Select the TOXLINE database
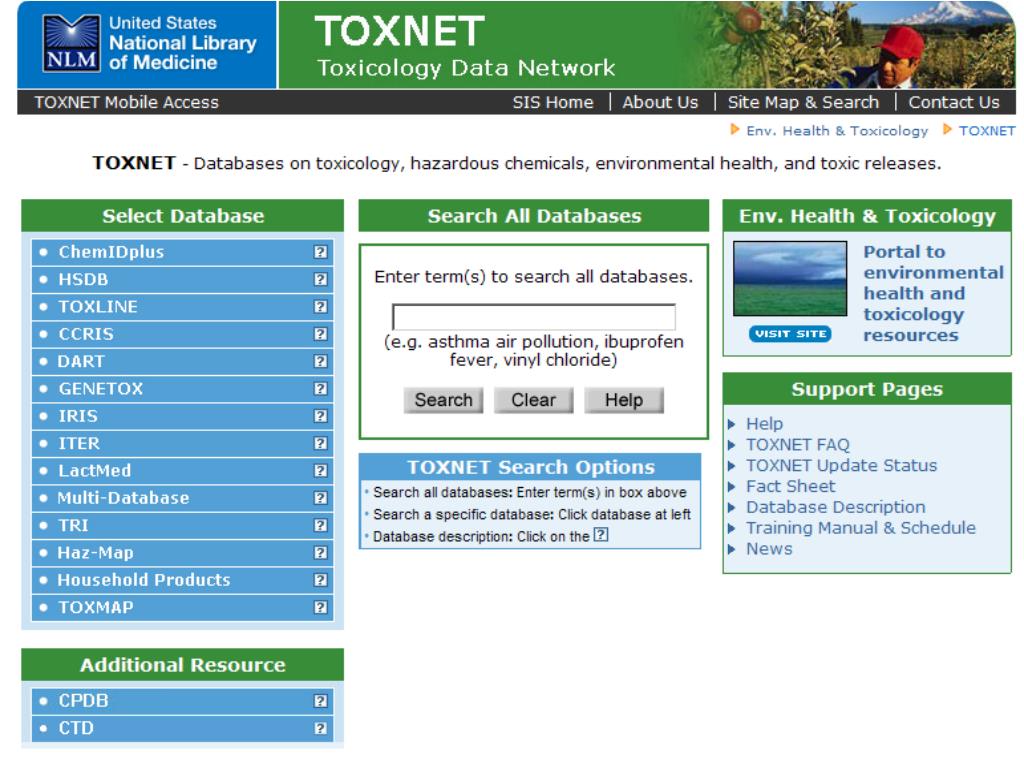The width and height of the screenshot is (1024, 768). coord(98,307)
